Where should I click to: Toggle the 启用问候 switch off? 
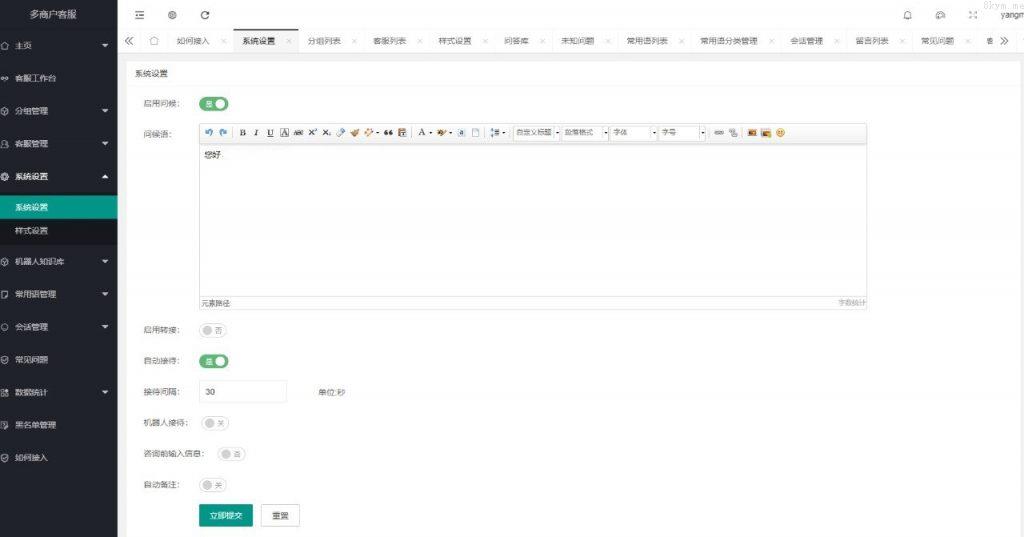(x=214, y=103)
